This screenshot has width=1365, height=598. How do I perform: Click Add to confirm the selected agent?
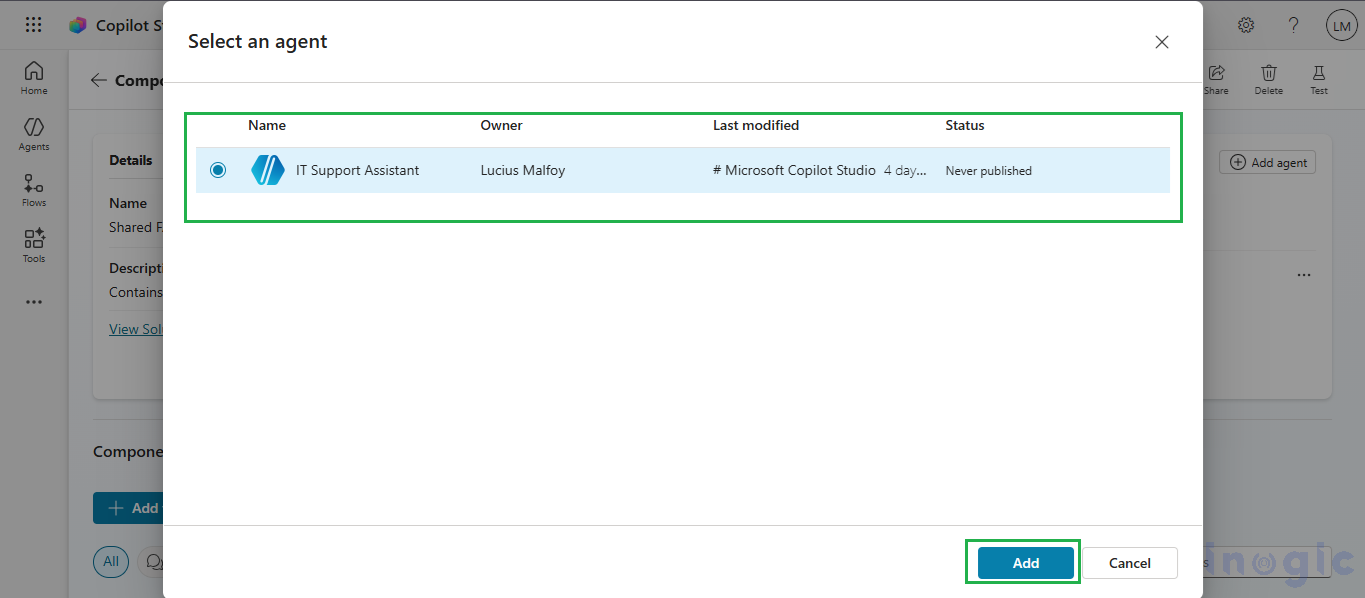[1023, 562]
